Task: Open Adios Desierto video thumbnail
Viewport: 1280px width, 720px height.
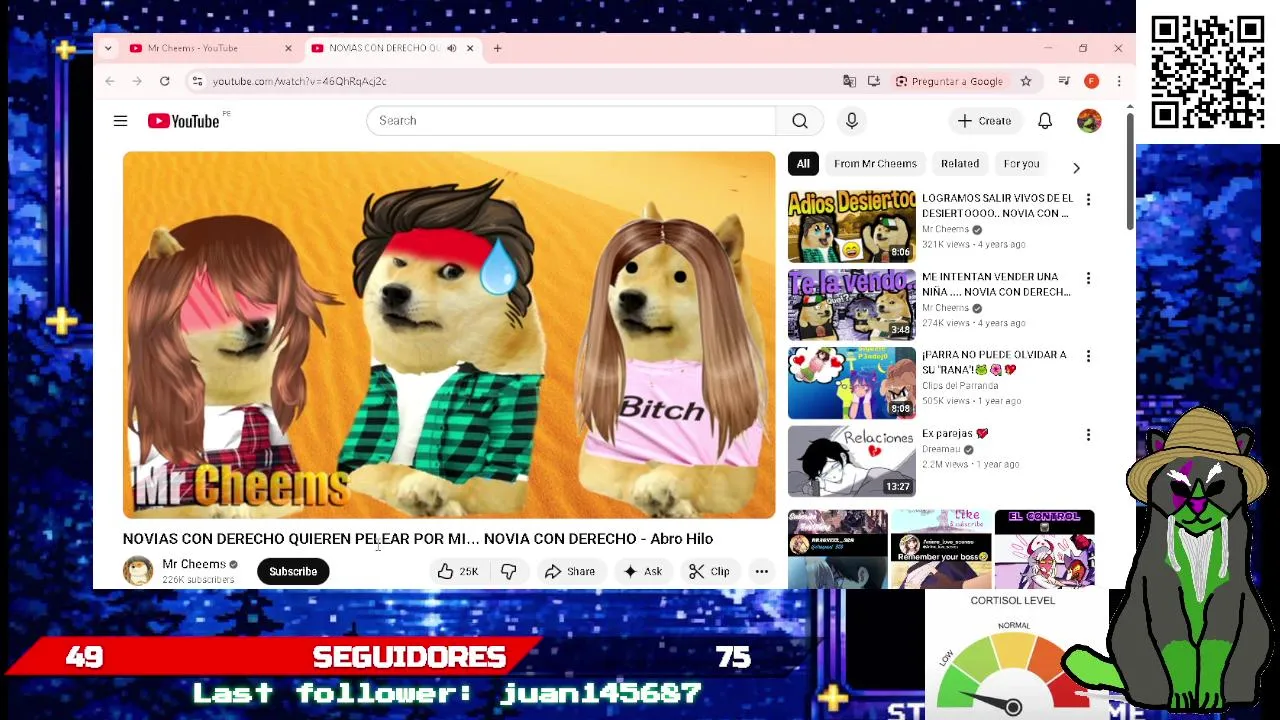Action: (x=851, y=227)
